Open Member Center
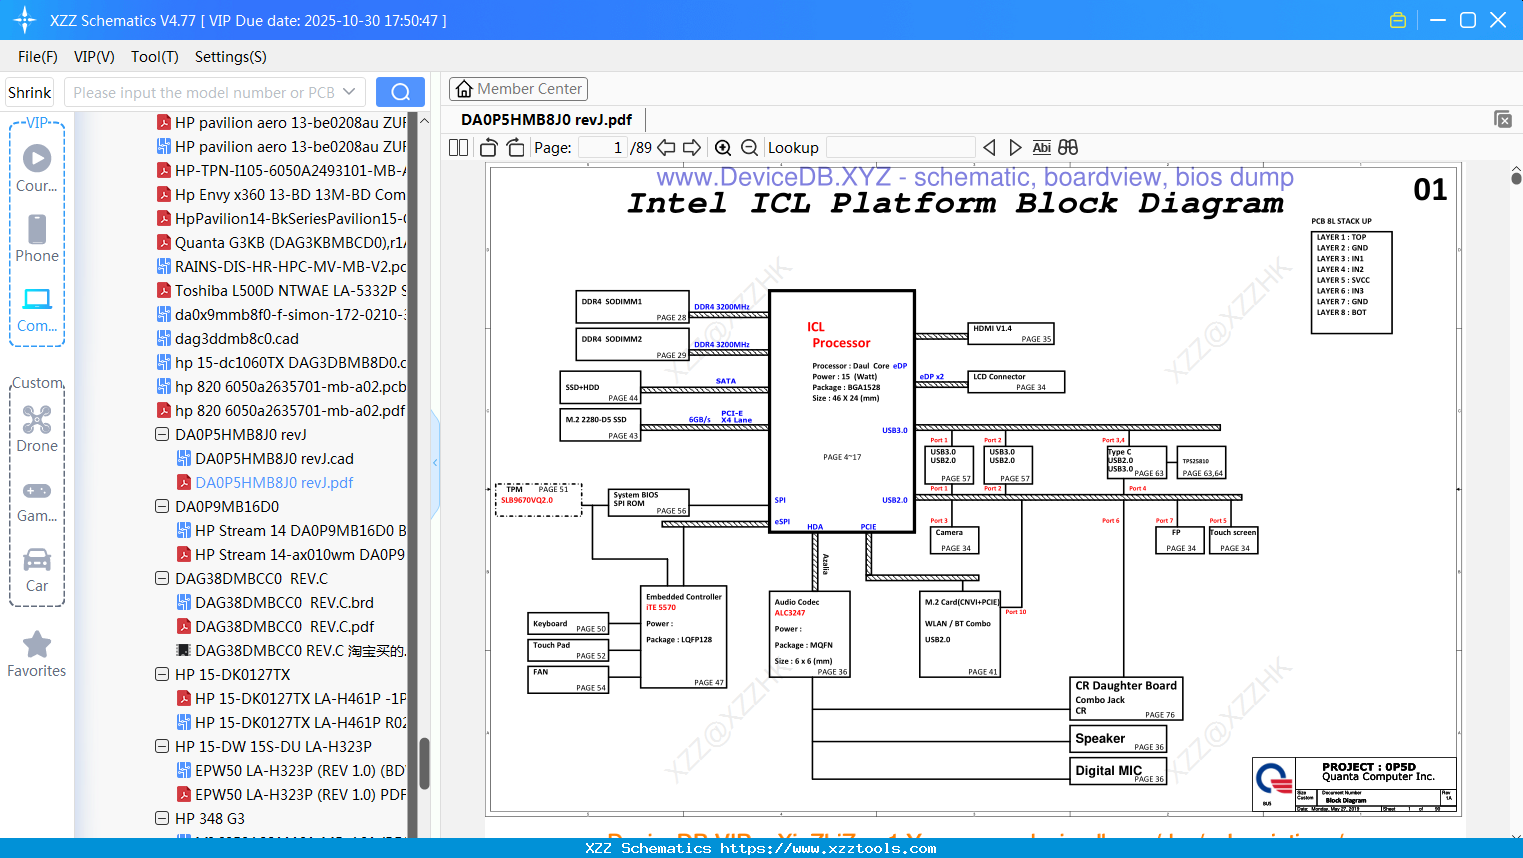This screenshot has width=1523, height=858. pos(518,89)
